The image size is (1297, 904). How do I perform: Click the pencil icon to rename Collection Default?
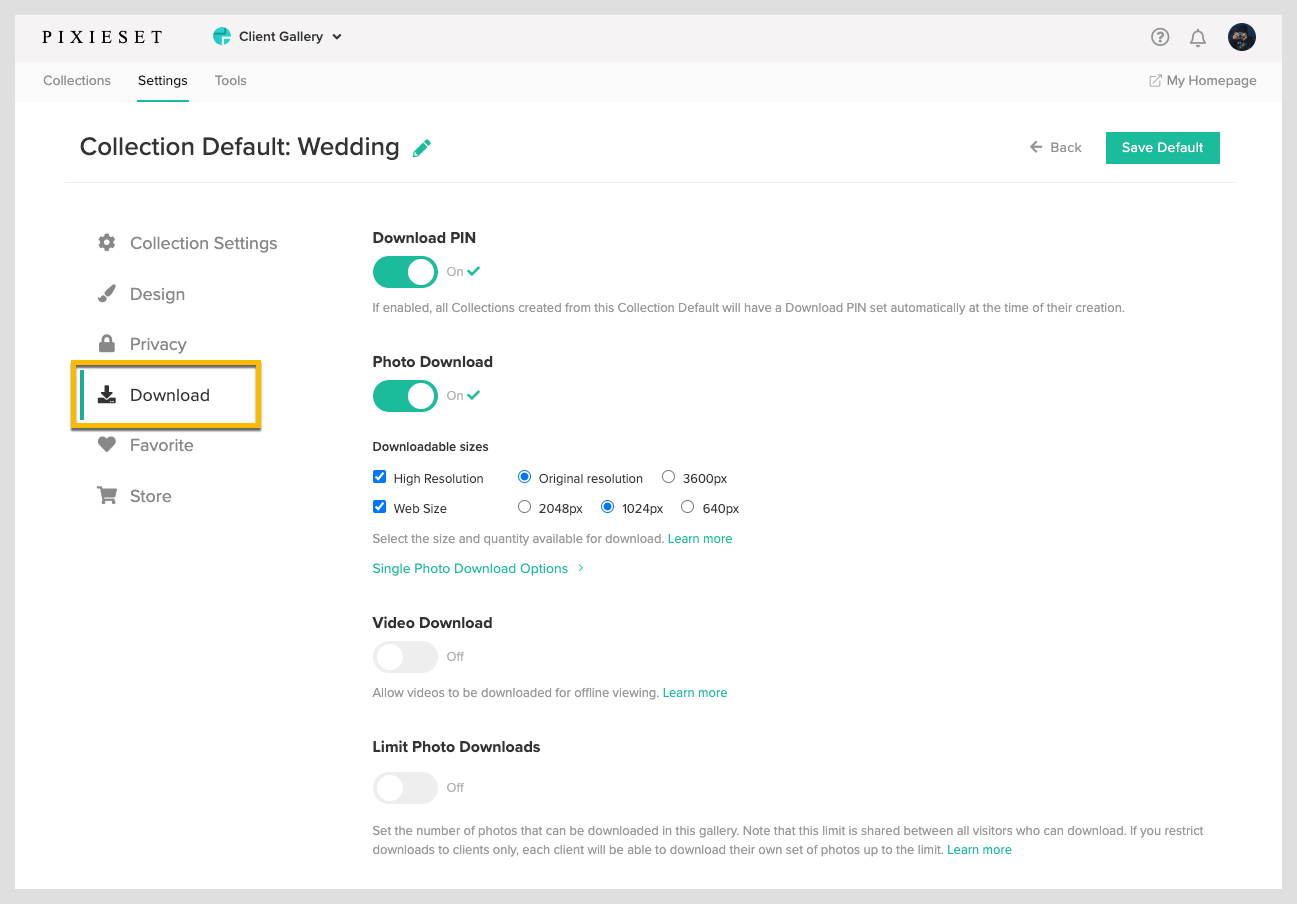422,148
